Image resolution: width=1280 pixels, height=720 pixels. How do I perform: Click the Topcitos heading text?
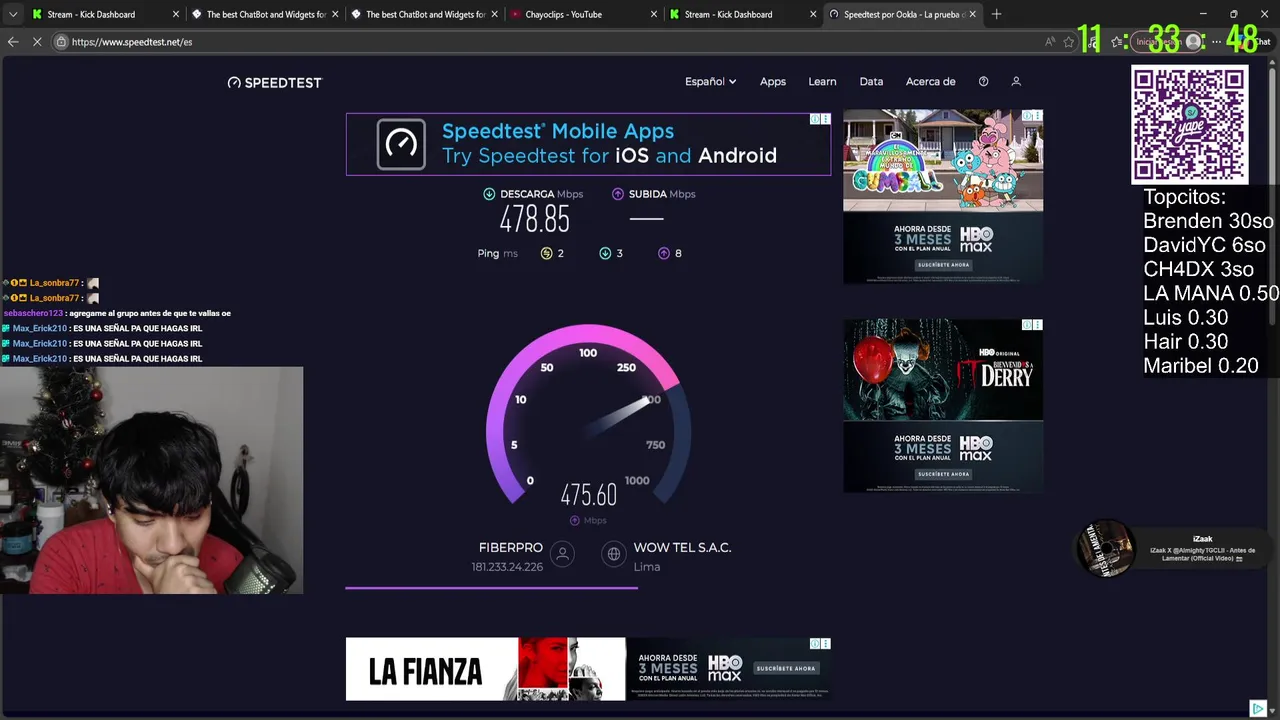(x=1184, y=197)
